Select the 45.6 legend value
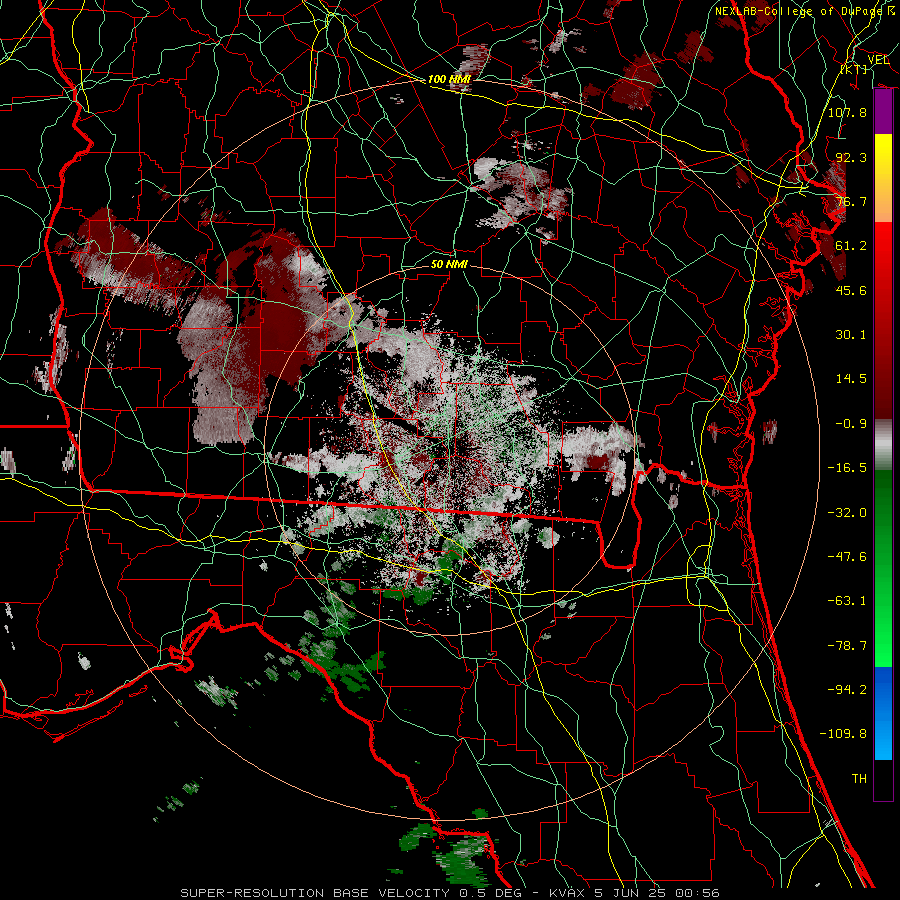The height and width of the screenshot is (900, 900). point(851,290)
